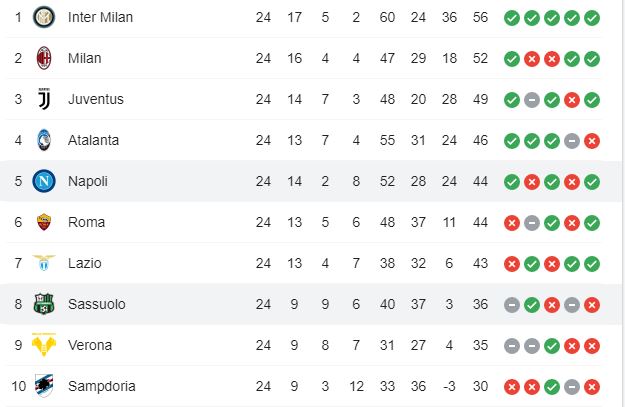Viewport: 625px width, 407px height.
Task: Open the Napoli team name link
Action: 88,181
